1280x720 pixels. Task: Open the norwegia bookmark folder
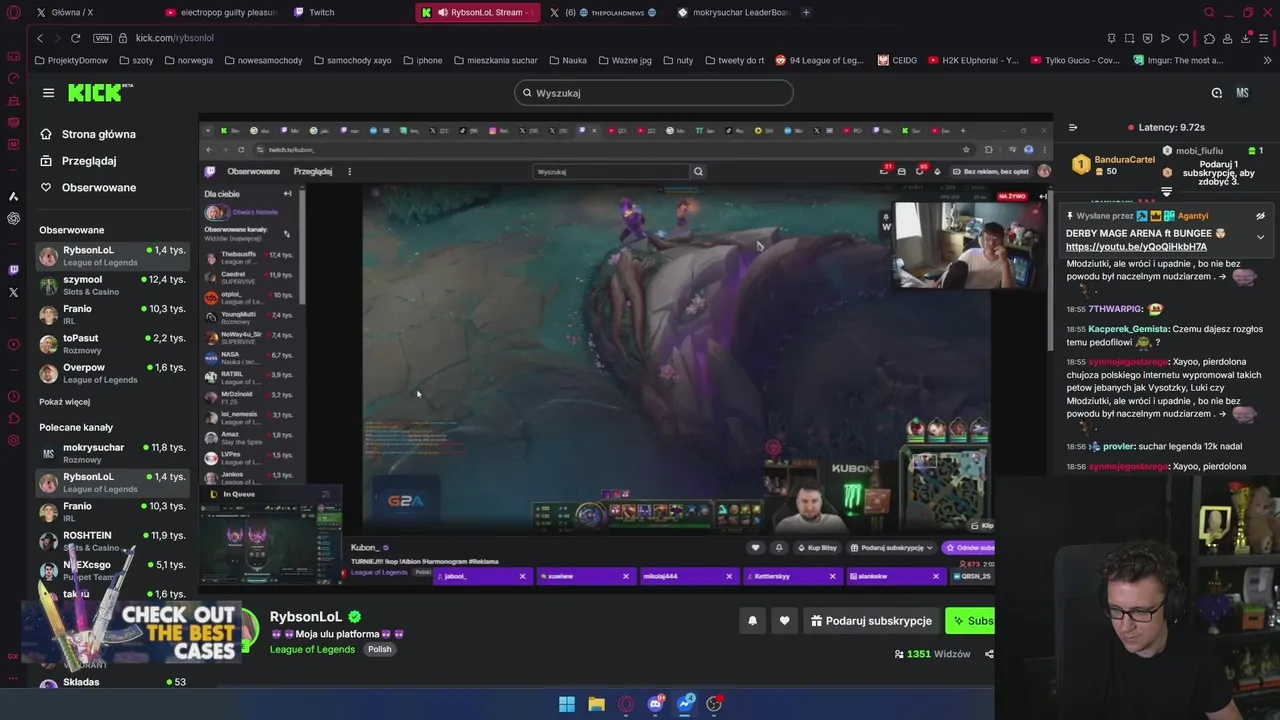[x=187, y=60]
